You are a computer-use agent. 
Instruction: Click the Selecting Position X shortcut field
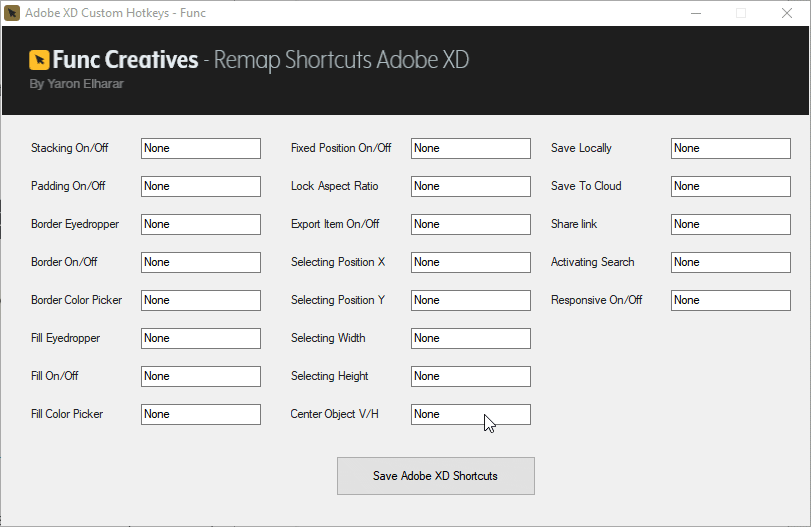pyautogui.click(x=471, y=262)
